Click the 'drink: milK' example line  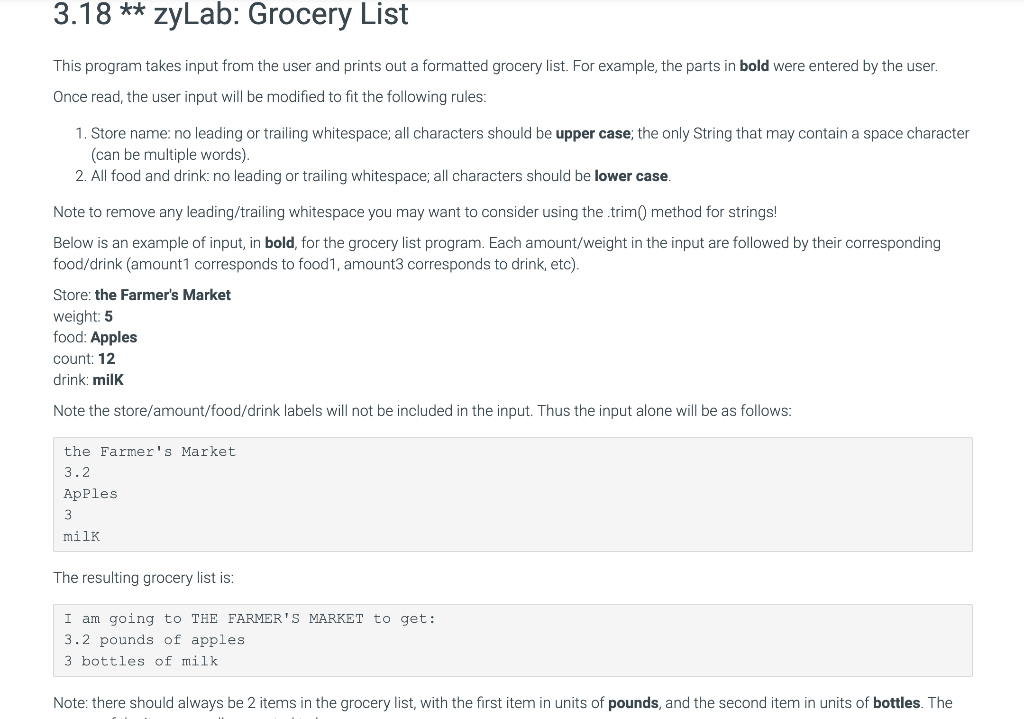[x=88, y=380]
